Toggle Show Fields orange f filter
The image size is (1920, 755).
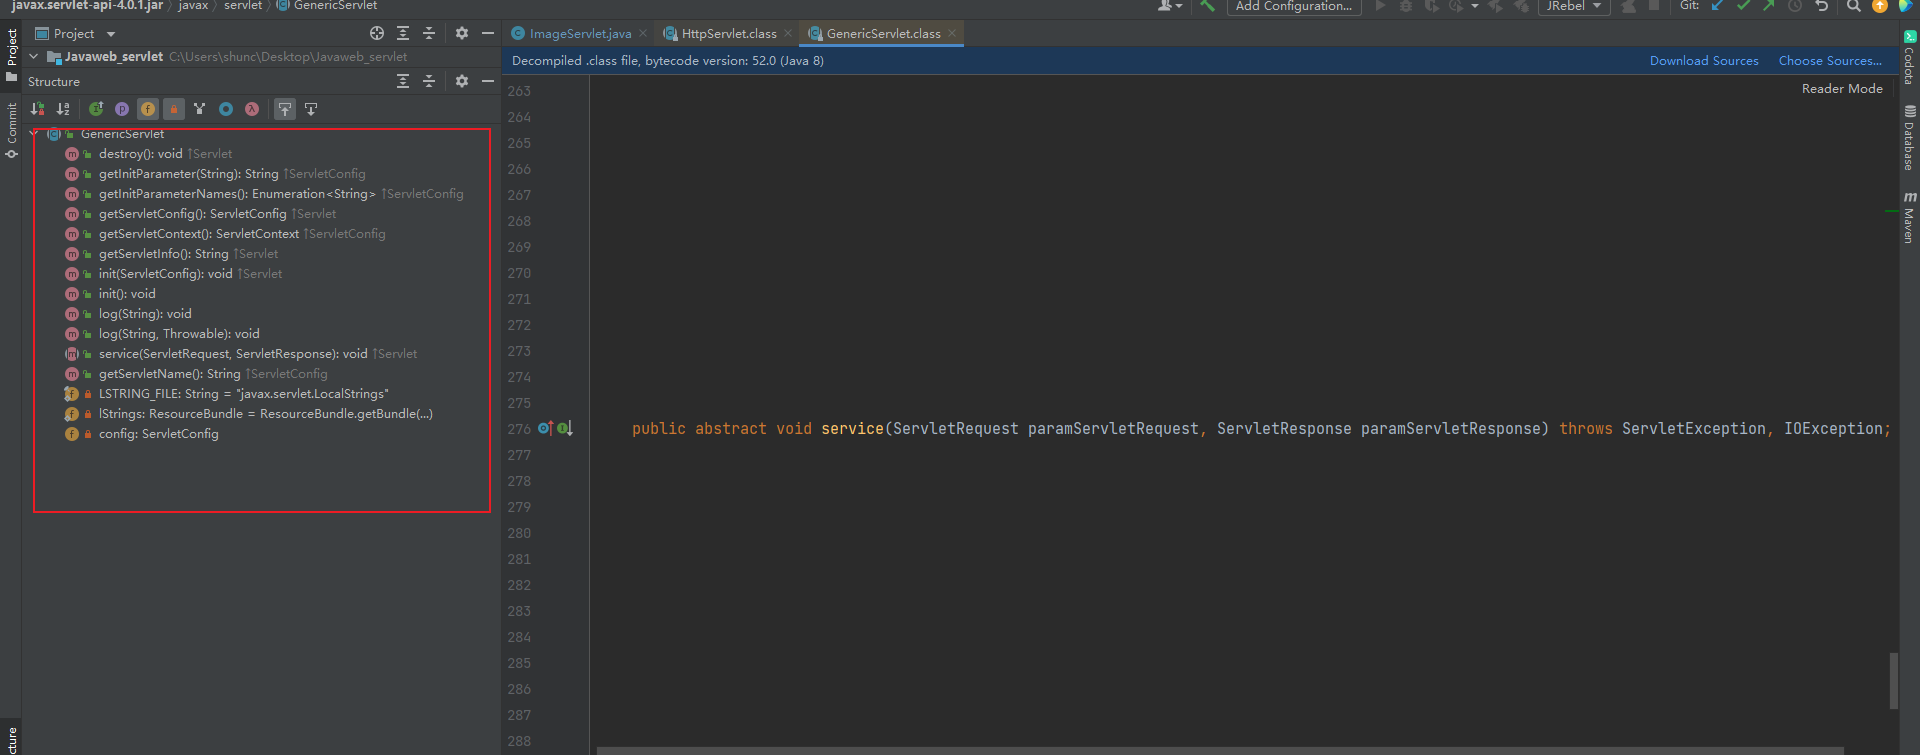(148, 109)
